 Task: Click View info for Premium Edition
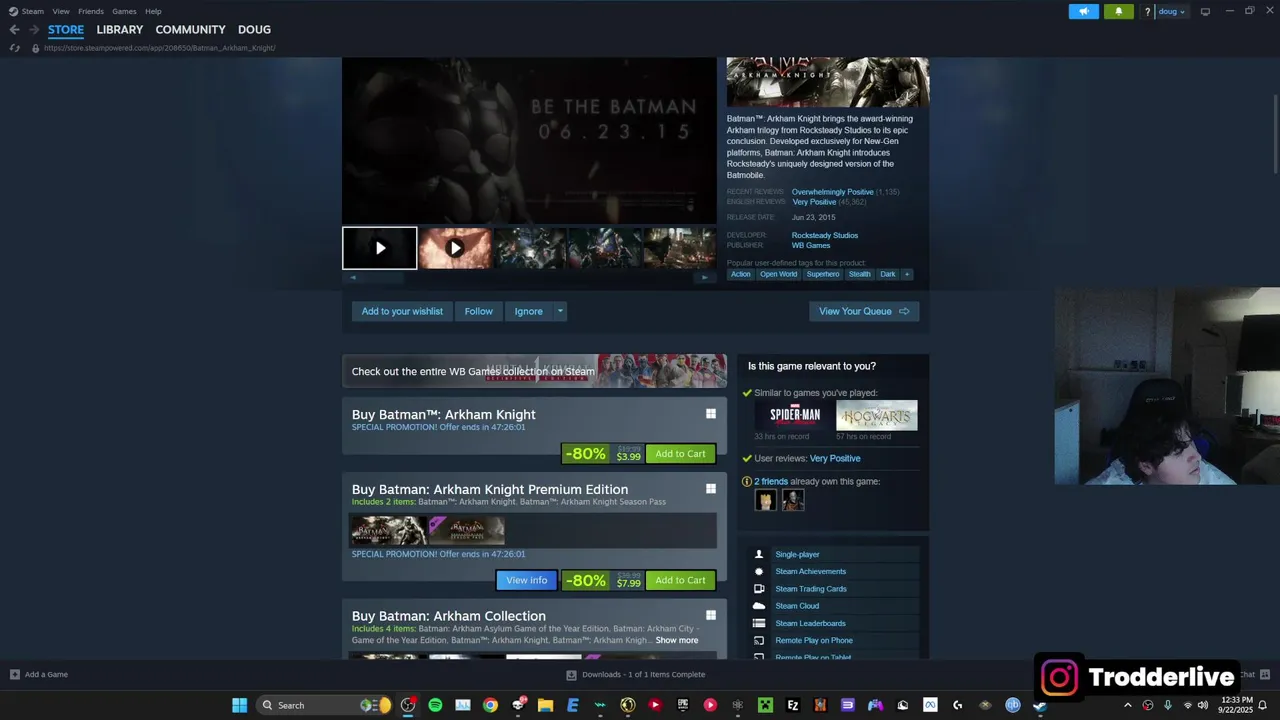pyautogui.click(x=526, y=580)
